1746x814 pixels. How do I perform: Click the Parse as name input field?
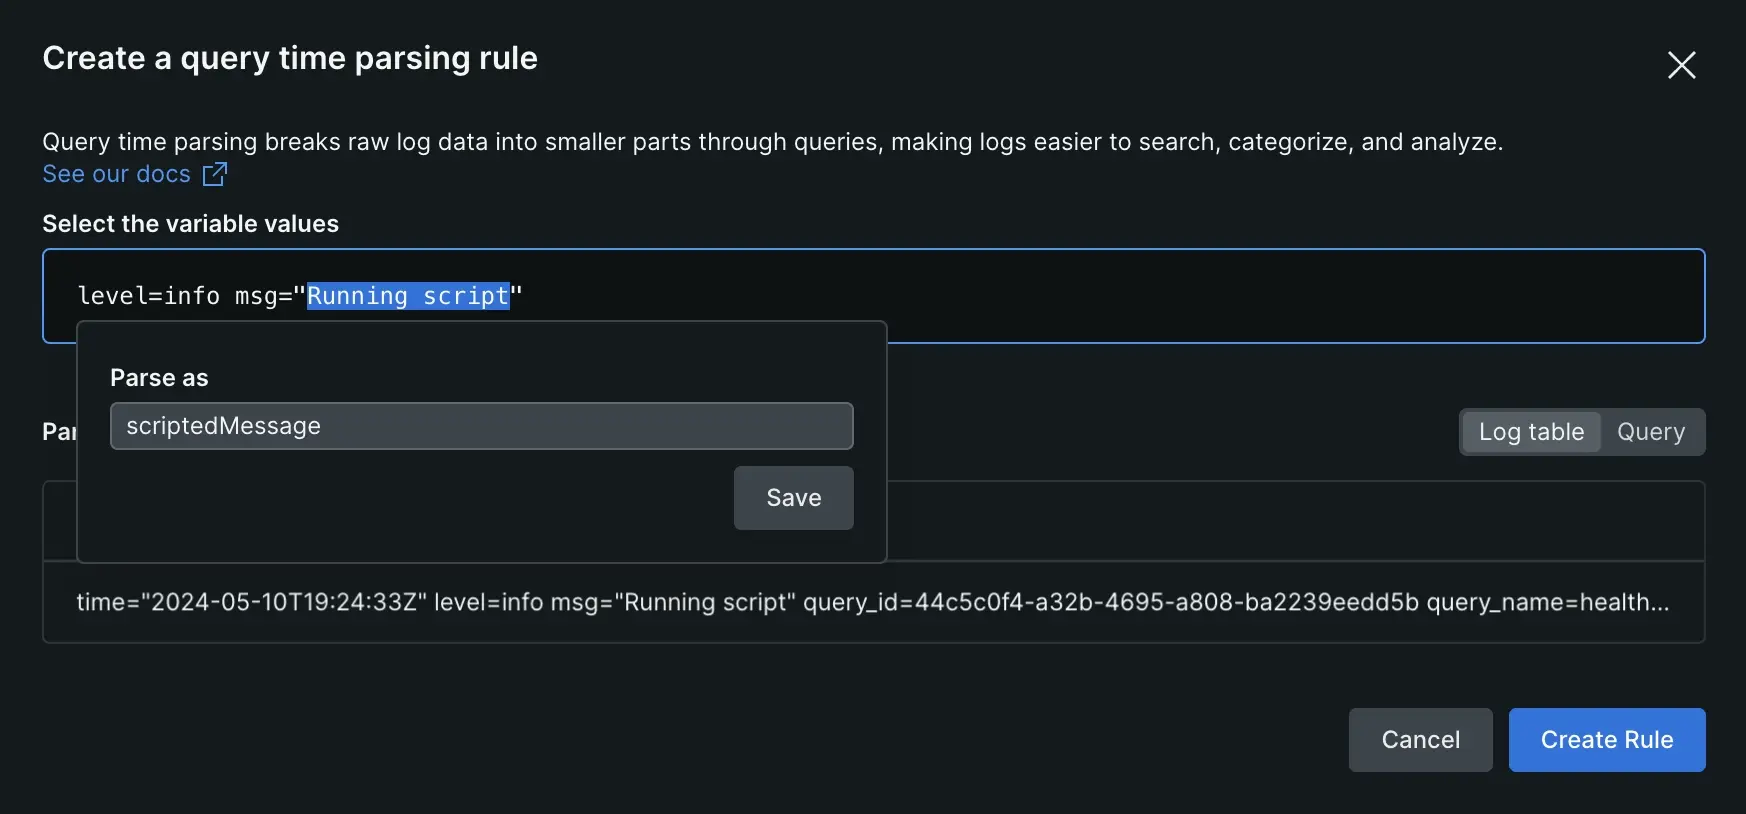(x=481, y=426)
